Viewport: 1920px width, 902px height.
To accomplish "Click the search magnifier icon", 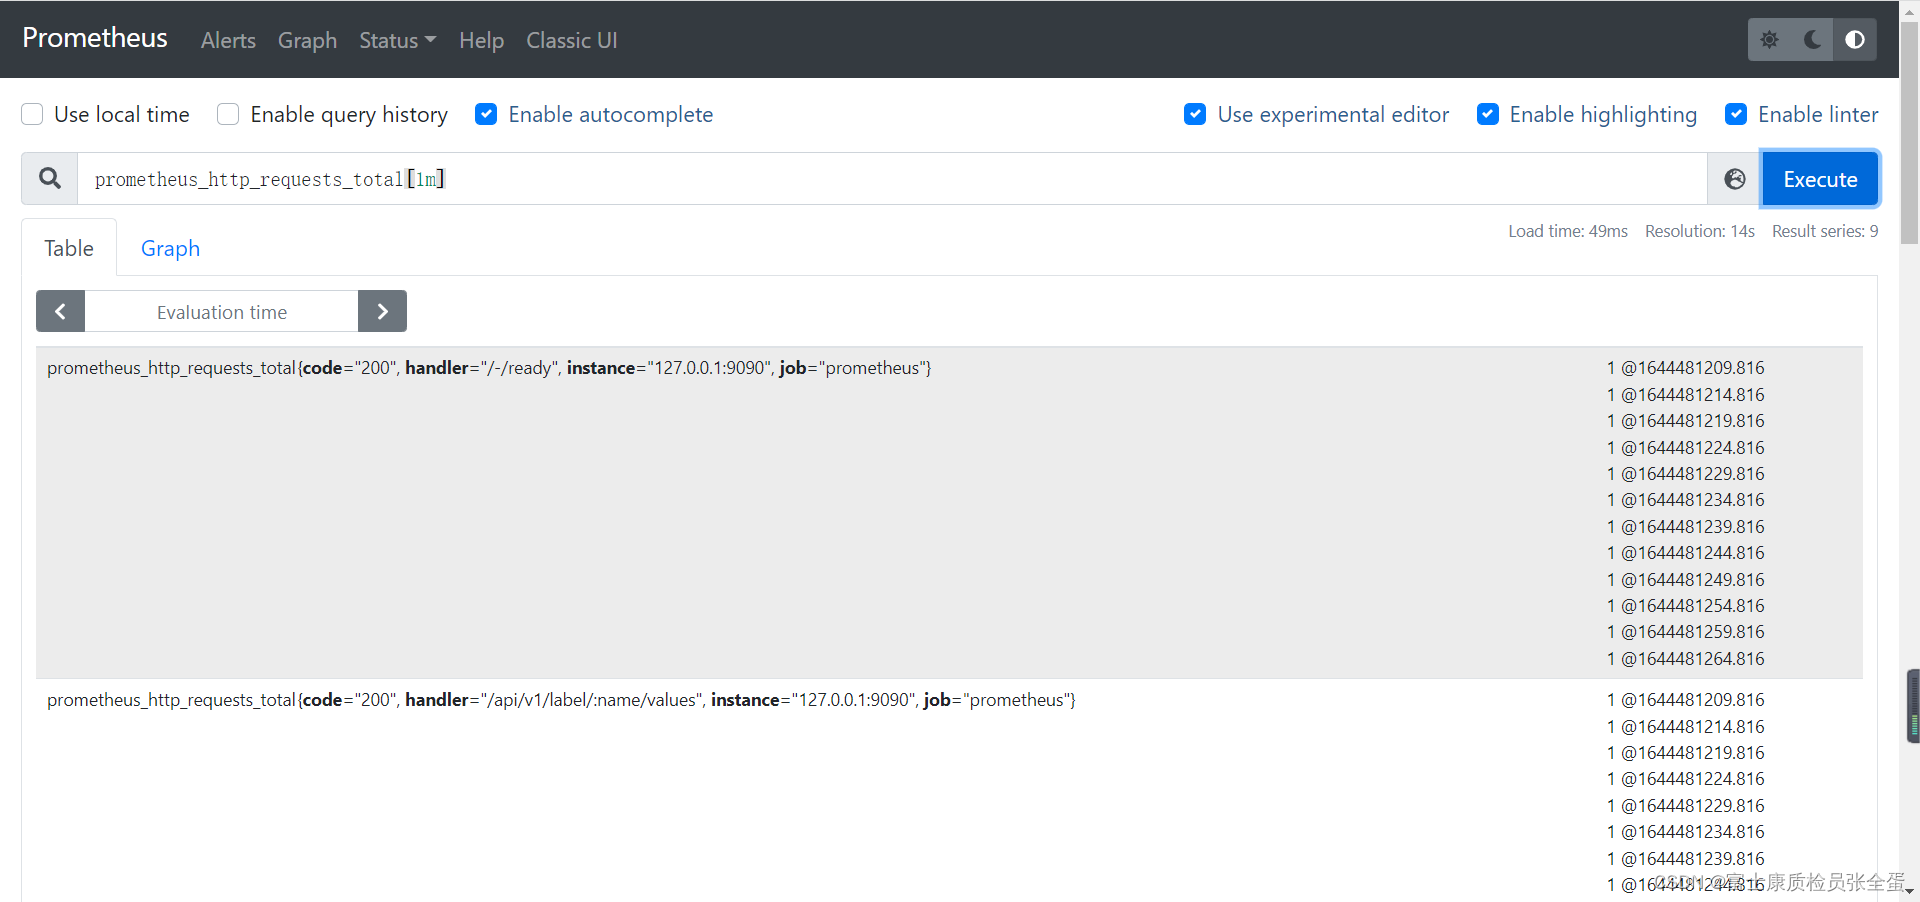I will coord(49,179).
